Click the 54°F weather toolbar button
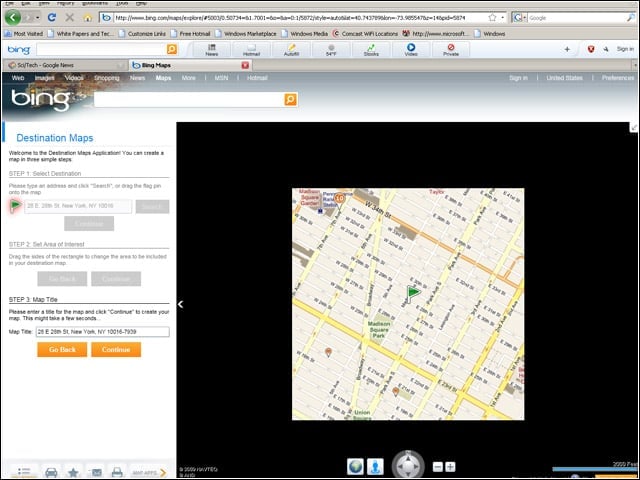 pos(331,50)
